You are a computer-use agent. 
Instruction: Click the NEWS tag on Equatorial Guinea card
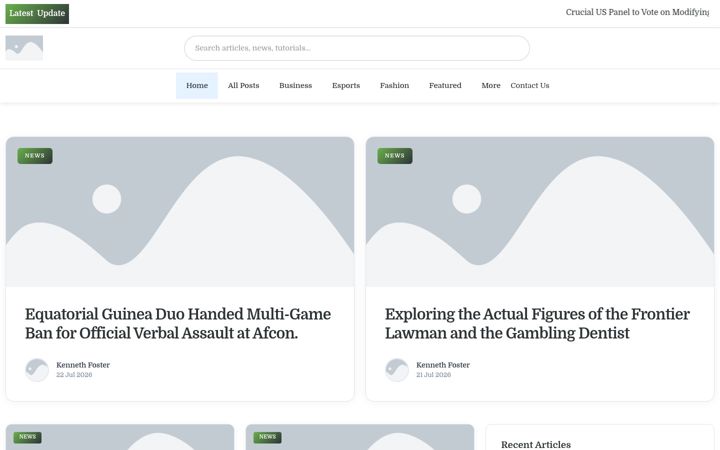point(35,156)
